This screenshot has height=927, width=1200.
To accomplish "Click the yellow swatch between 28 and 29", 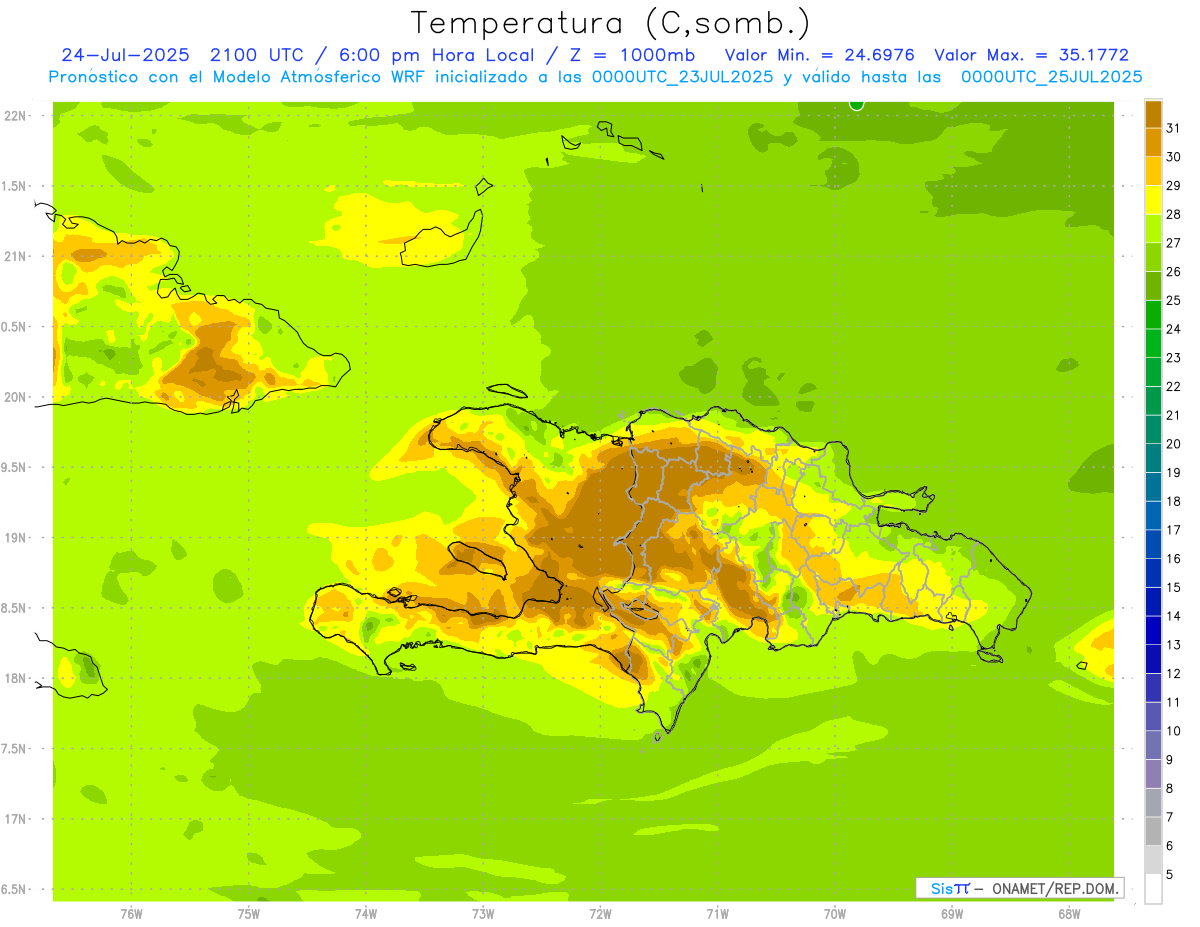I will [x=1153, y=200].
